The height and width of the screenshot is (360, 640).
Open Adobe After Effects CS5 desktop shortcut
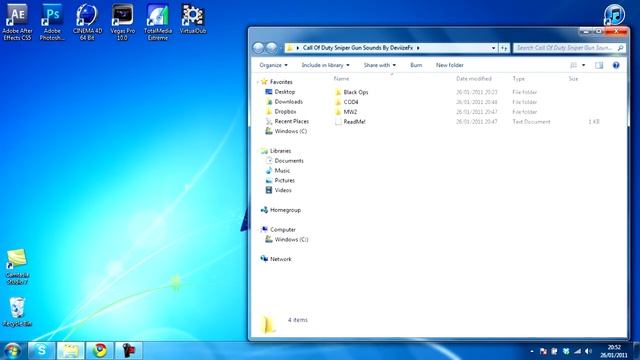click(17, 22)
